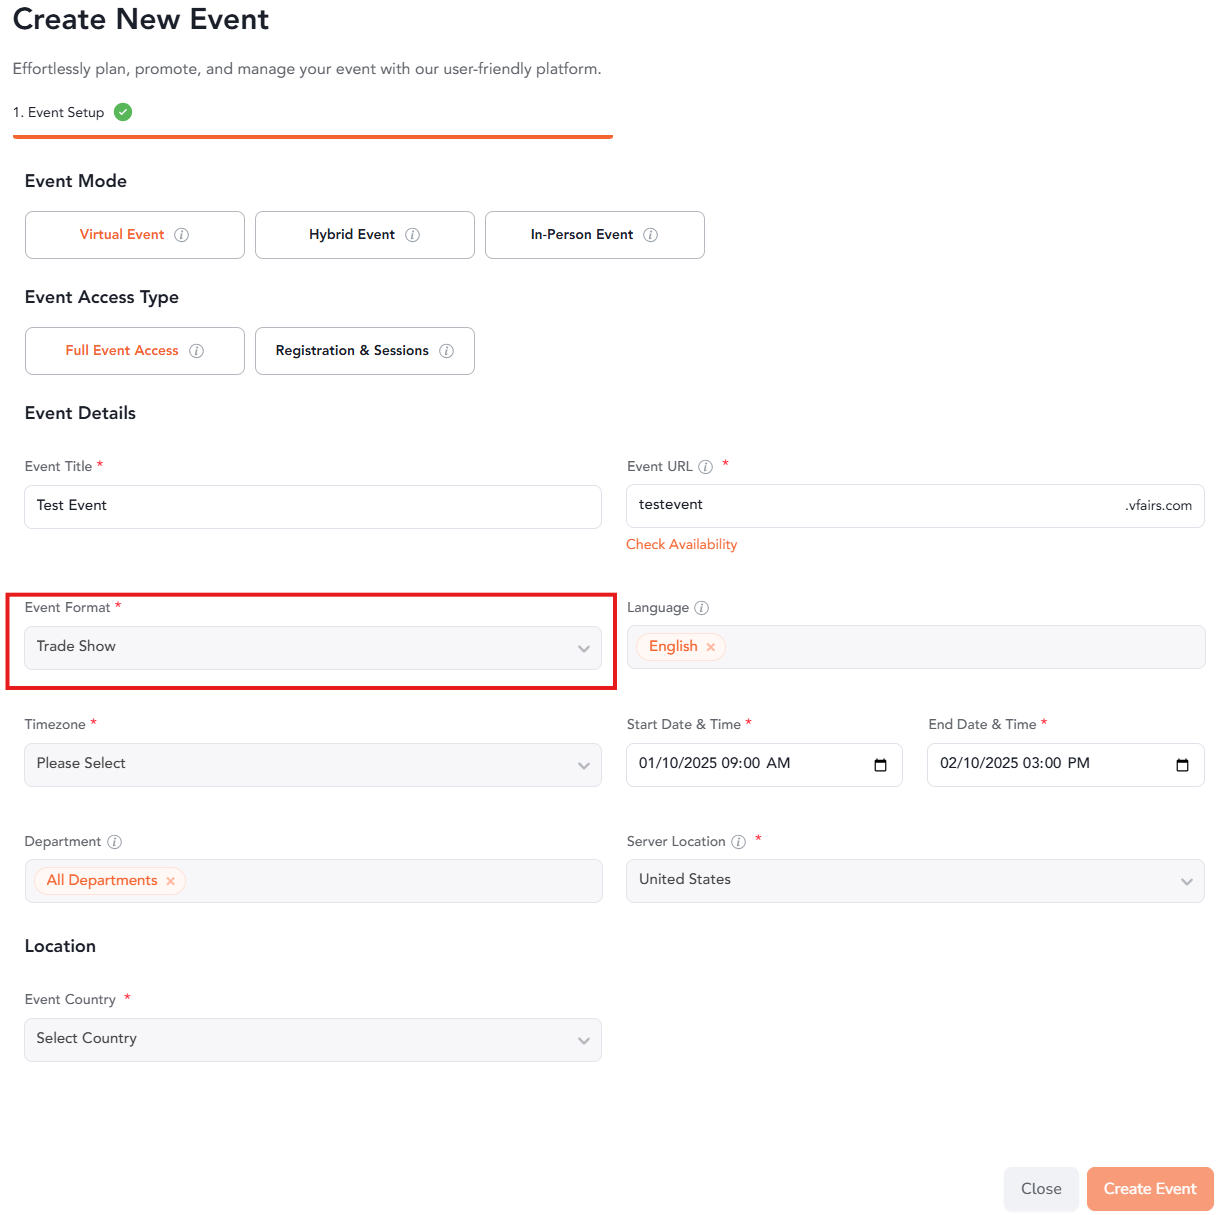This screenshot has width=1230, height=1215.
Task: Click the Server Location info icon
Action: pos(738,841)
